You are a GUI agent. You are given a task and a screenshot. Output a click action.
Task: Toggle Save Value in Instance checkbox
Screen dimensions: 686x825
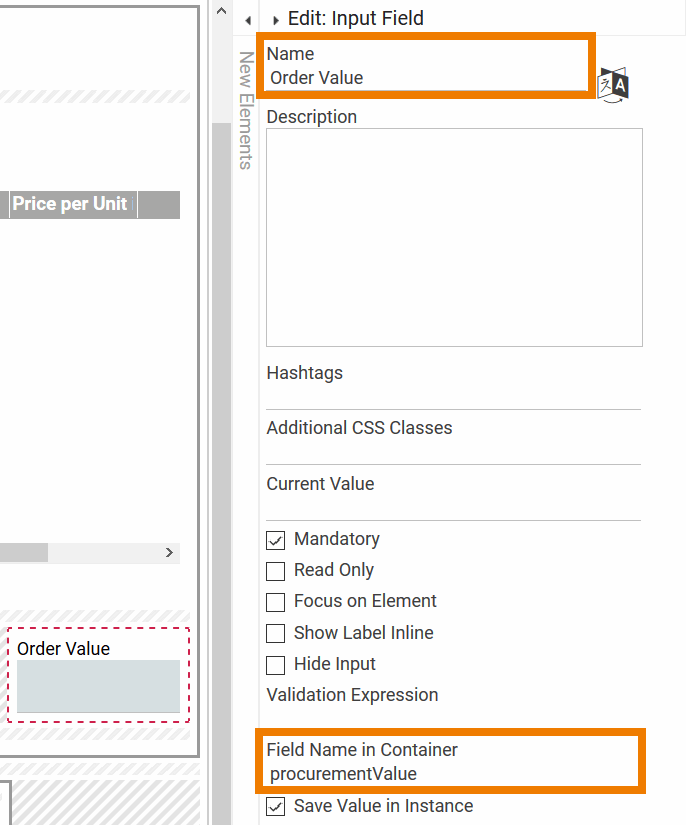pyautogui.click(x=276, y=807)
